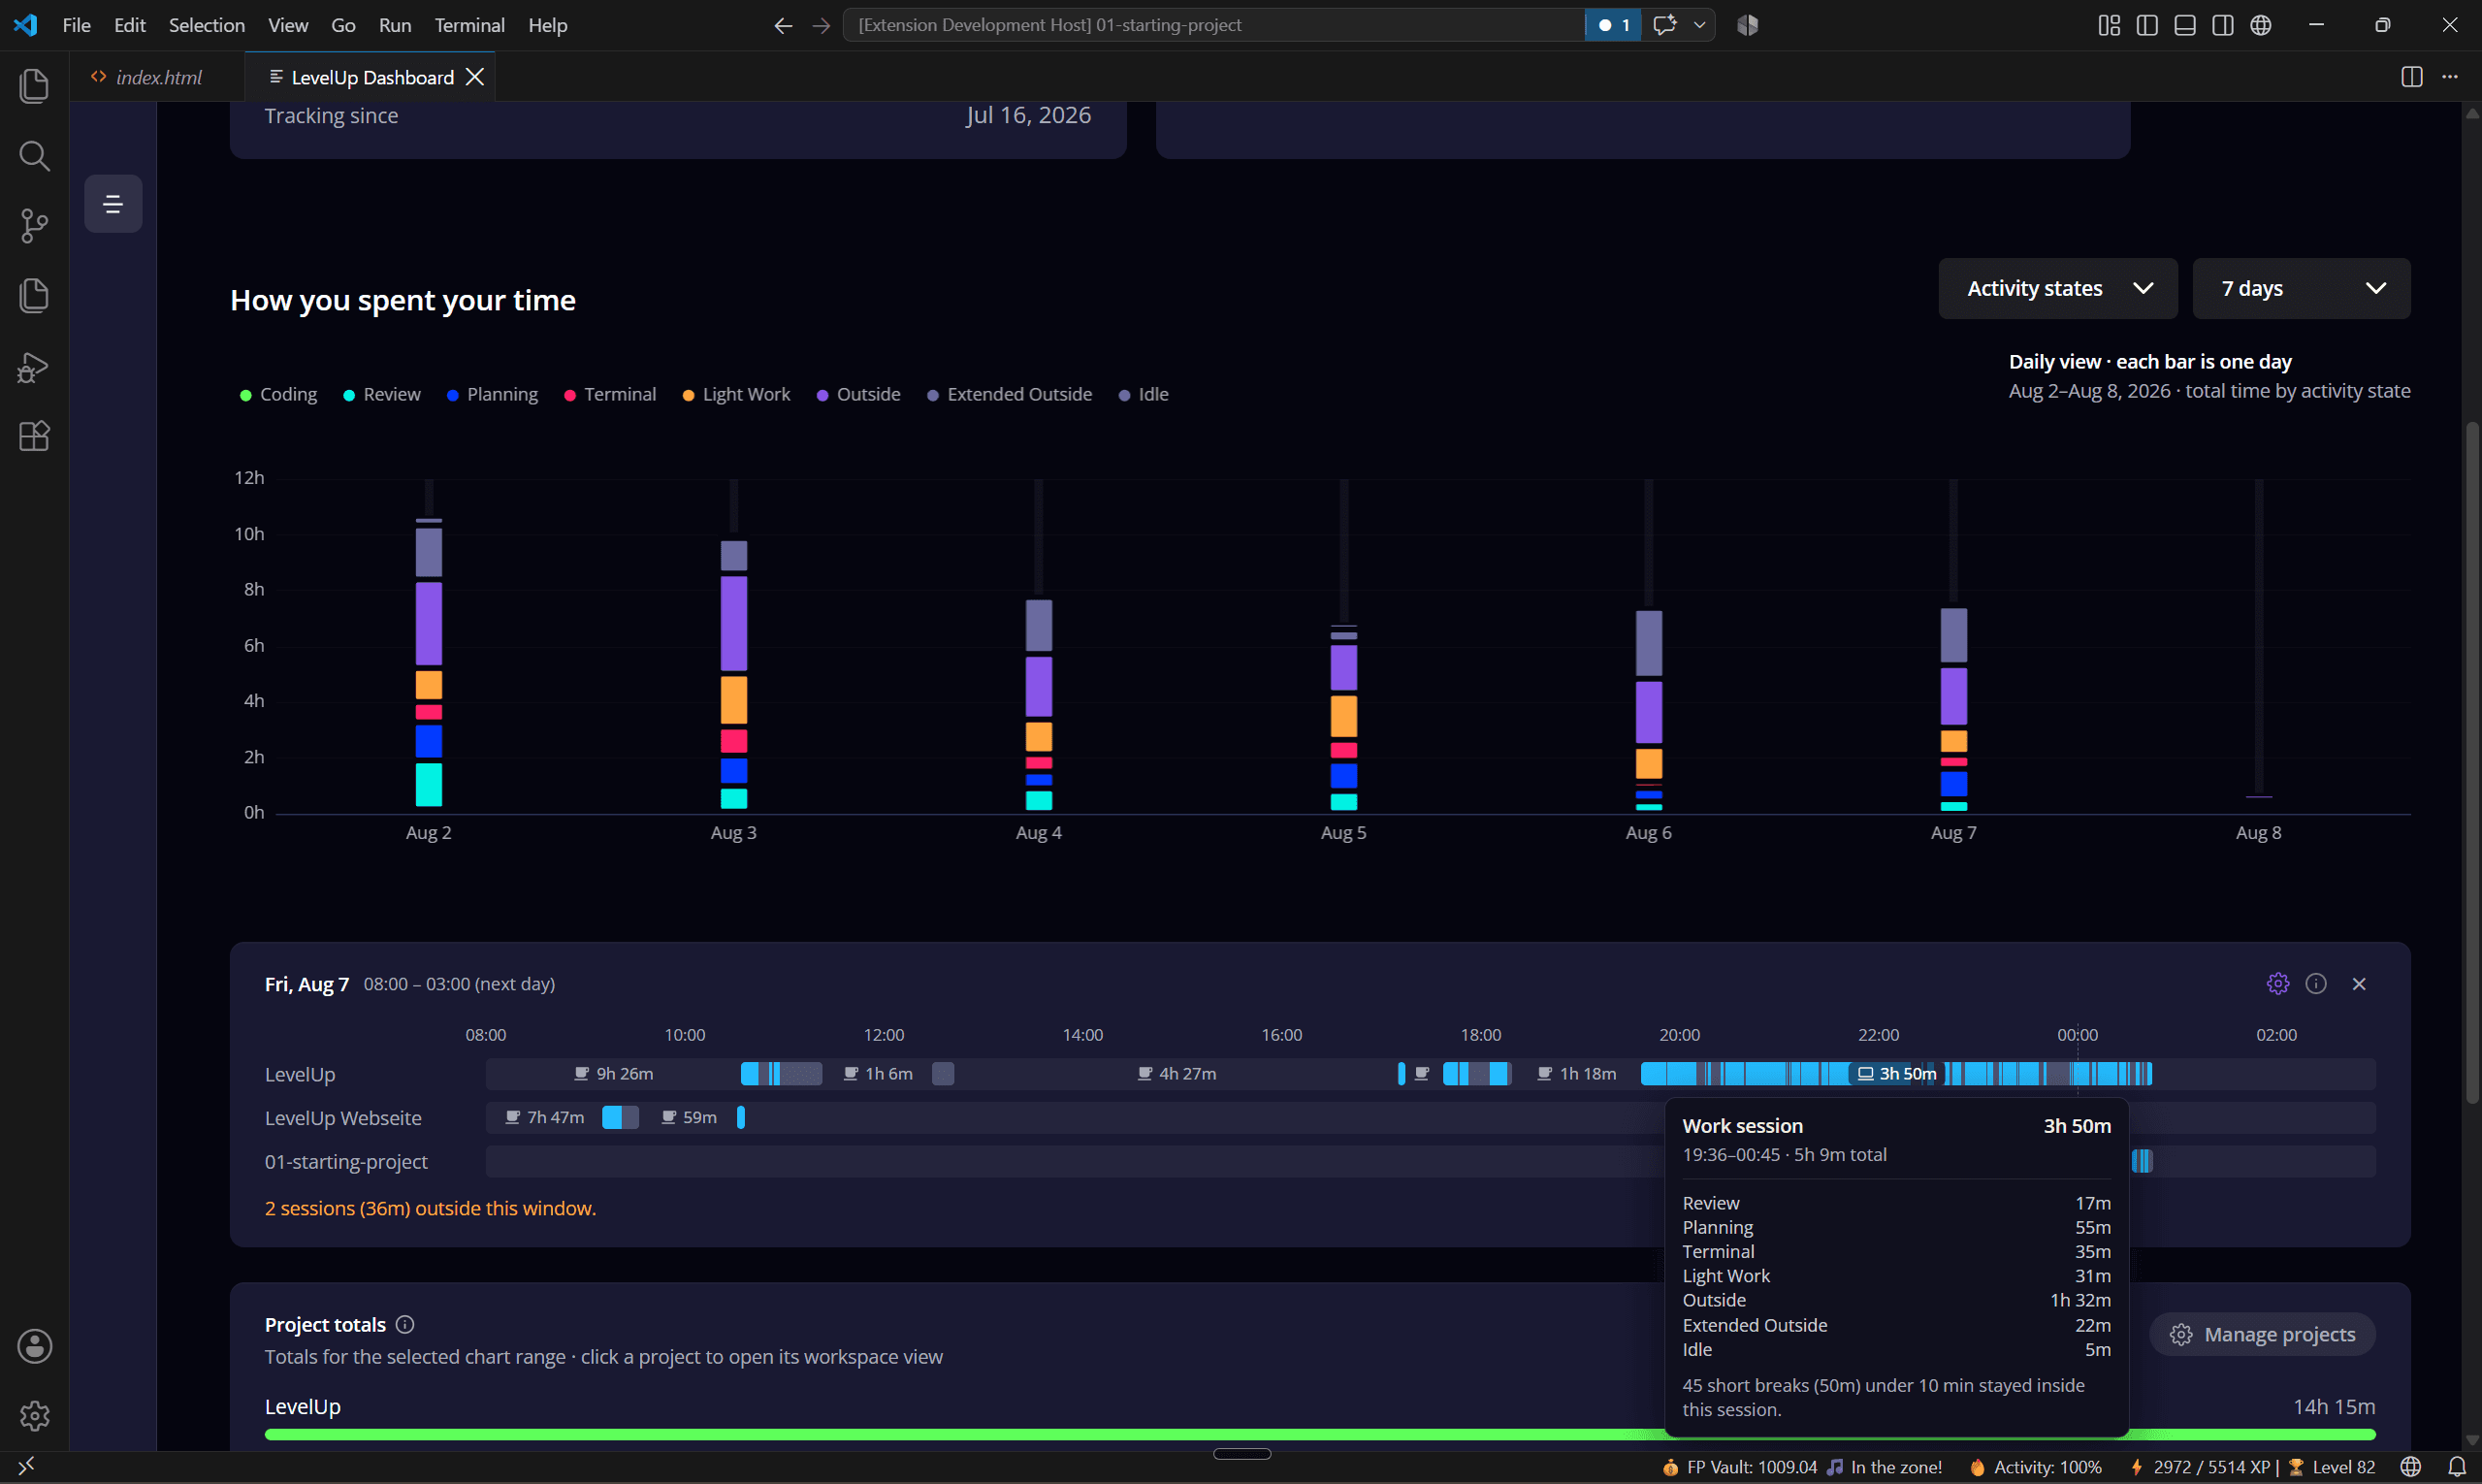The image size is (2482, 1484).
Task: Close the Fri, Aug 7 timeline panel
Action: [2359, 984]
